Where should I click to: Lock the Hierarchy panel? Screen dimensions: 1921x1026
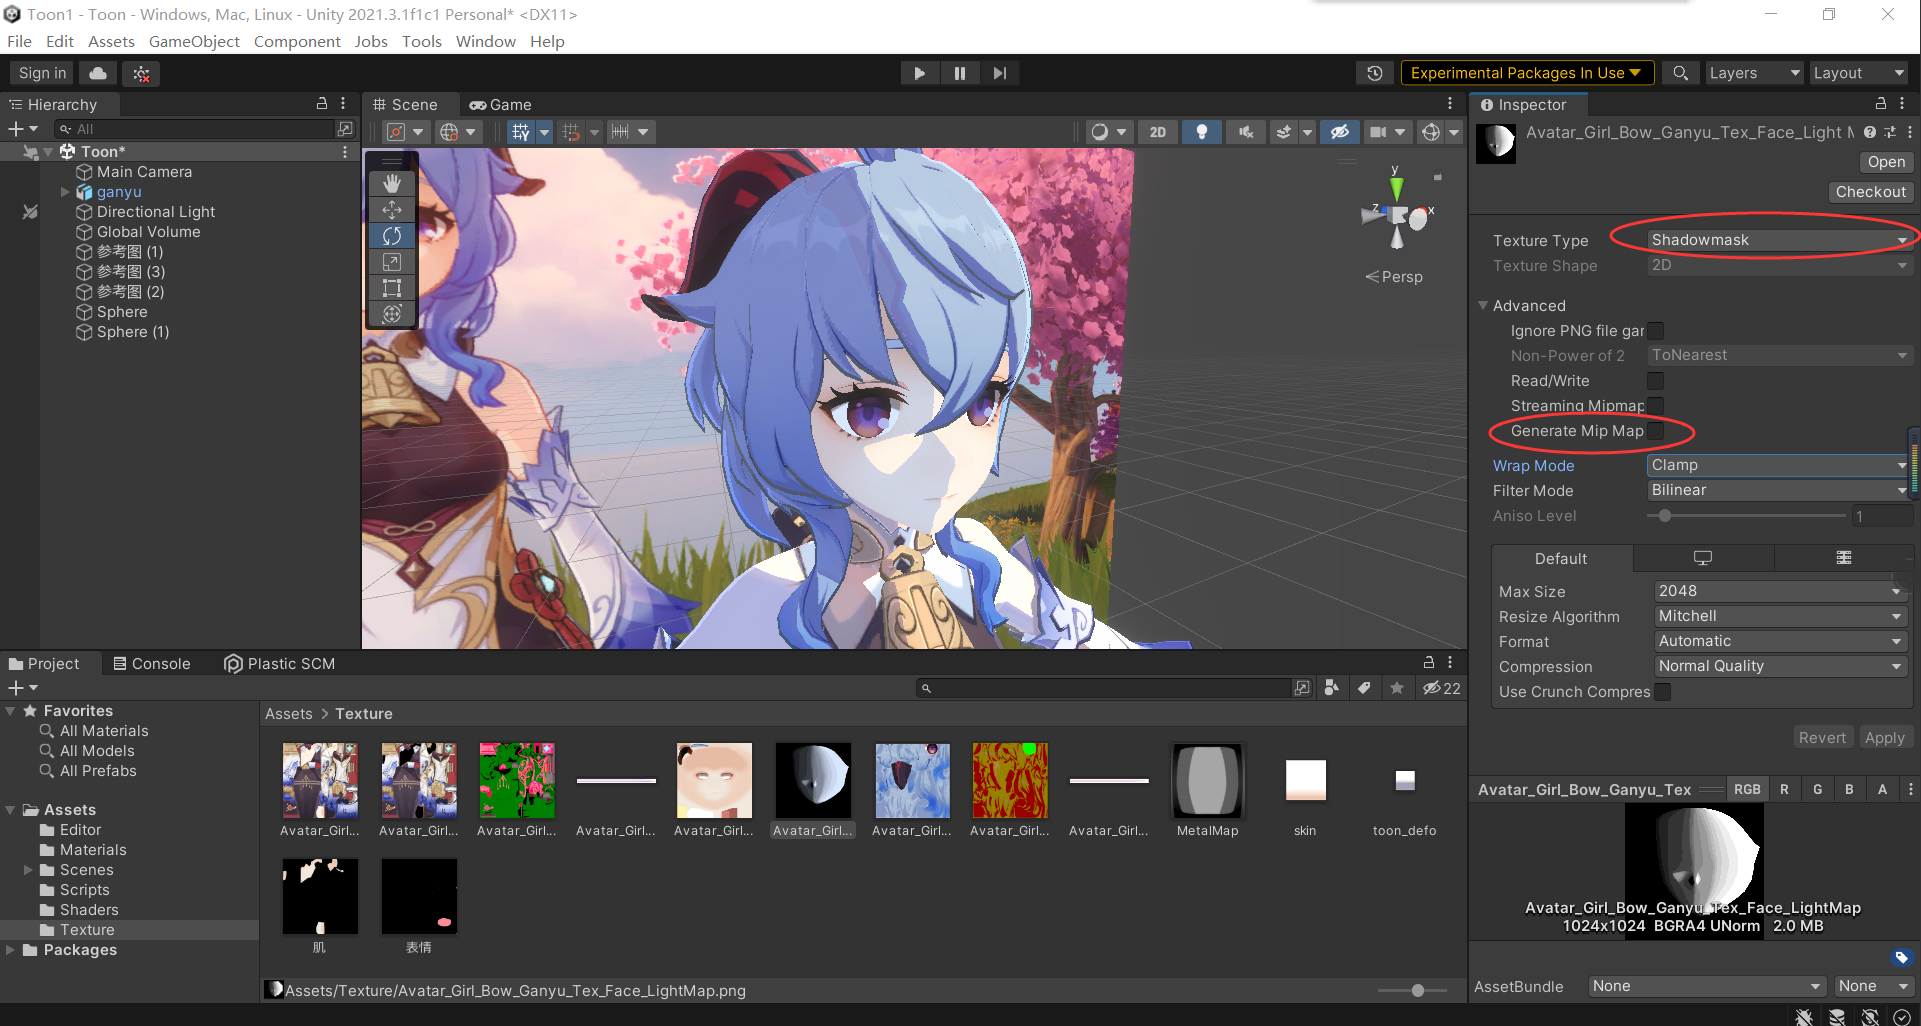coord(322,103)
